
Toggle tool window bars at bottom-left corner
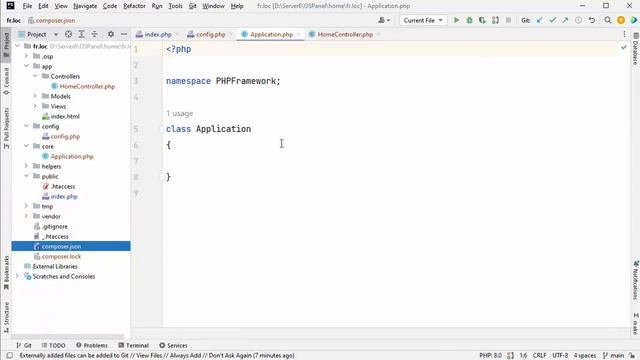tap(9, 356)
